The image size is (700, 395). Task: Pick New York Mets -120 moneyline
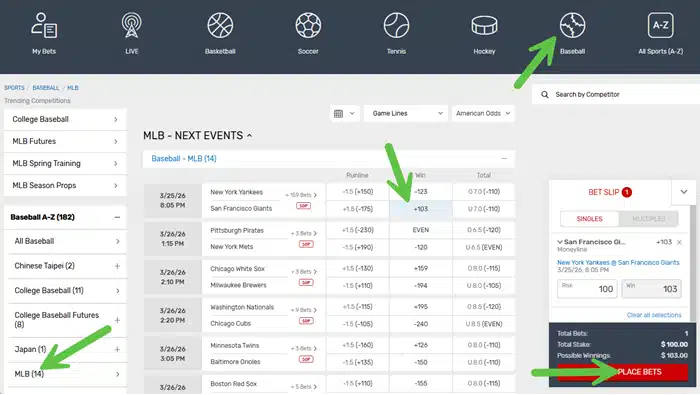pyautogui.click(x=421, y=247)
